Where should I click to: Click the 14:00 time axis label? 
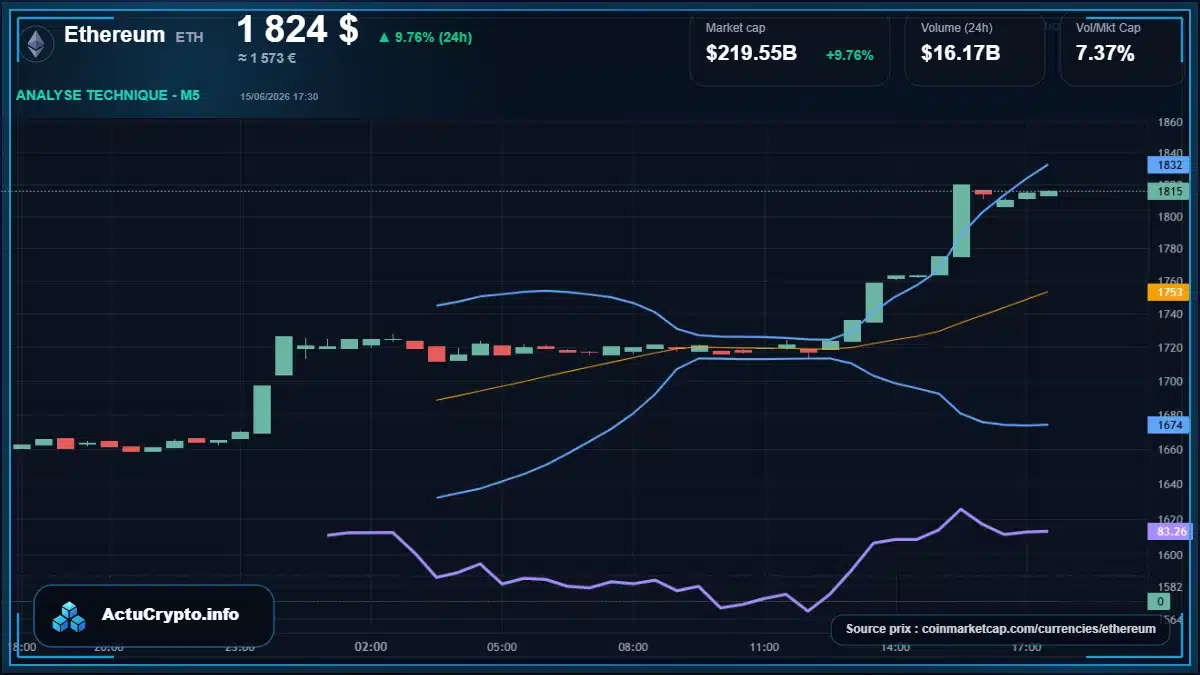pyautogui.click(x=895, y=647)
